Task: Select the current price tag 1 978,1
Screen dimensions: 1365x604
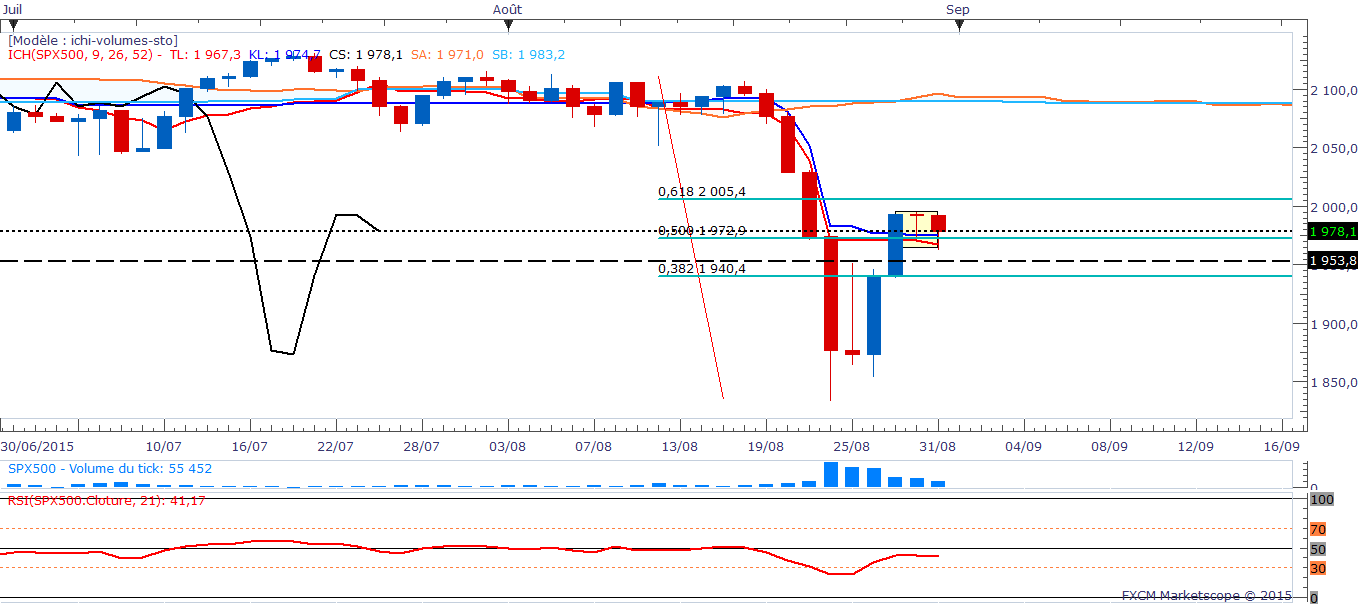Action: coord(1335,231)
